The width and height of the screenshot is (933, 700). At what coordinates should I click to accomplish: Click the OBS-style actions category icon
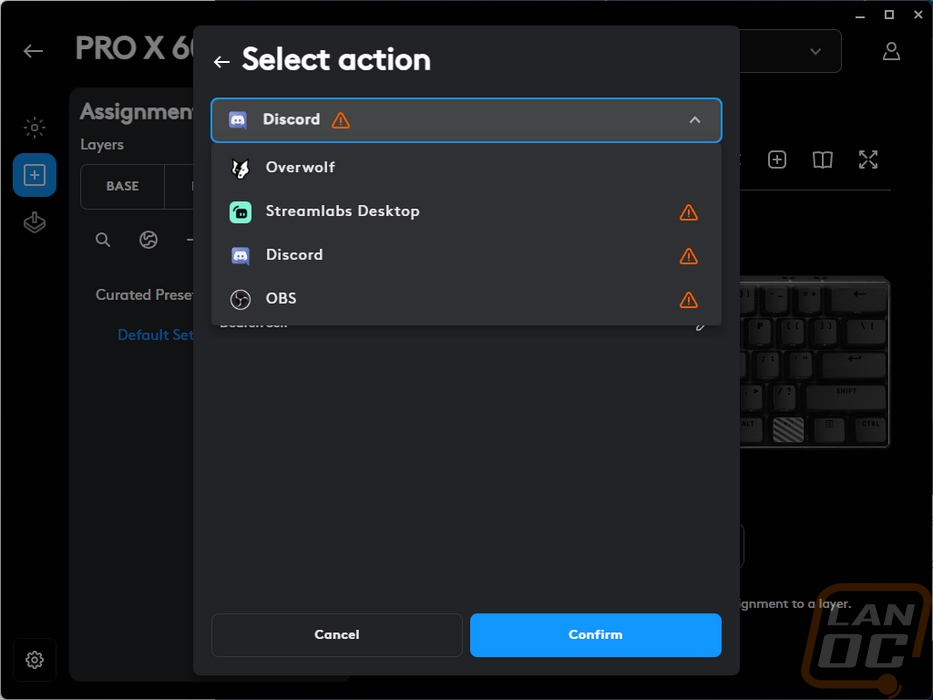click(148, 240)
